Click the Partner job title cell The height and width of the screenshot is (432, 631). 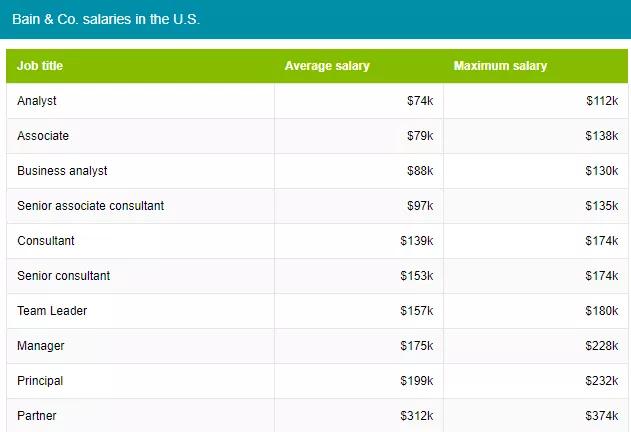point(38,415)
